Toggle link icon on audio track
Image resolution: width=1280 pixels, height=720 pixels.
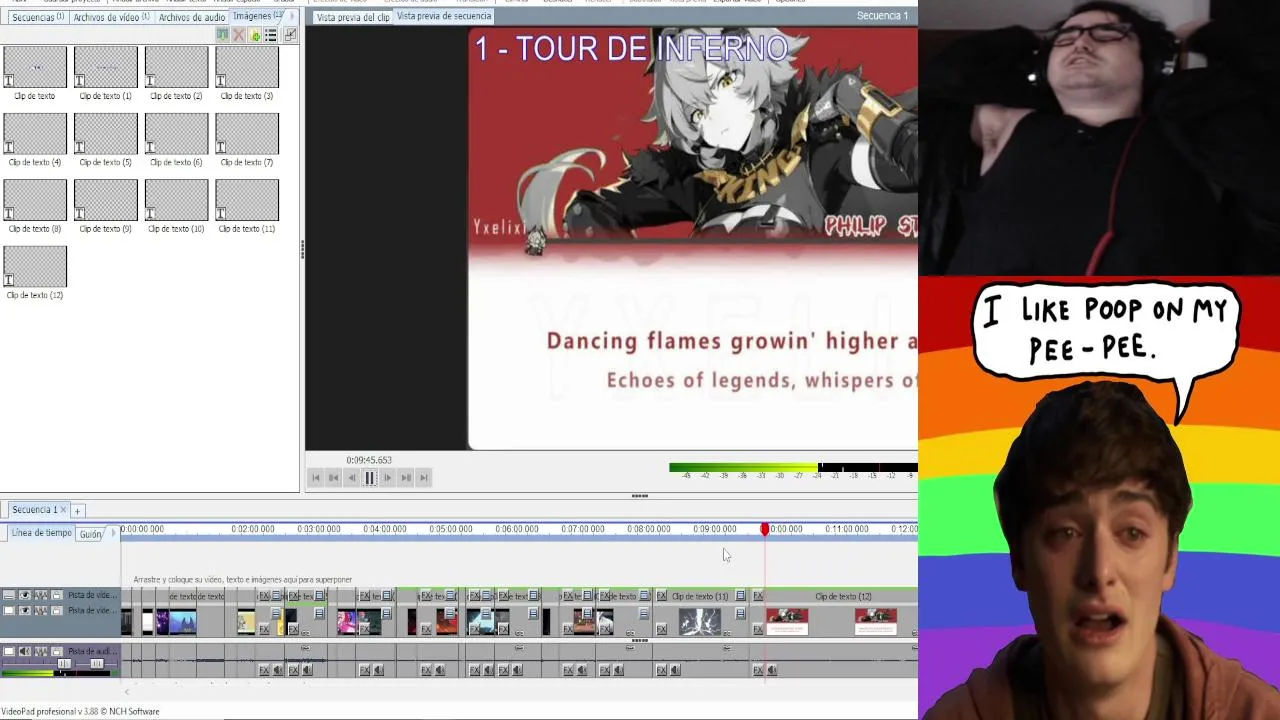point(41,651)
